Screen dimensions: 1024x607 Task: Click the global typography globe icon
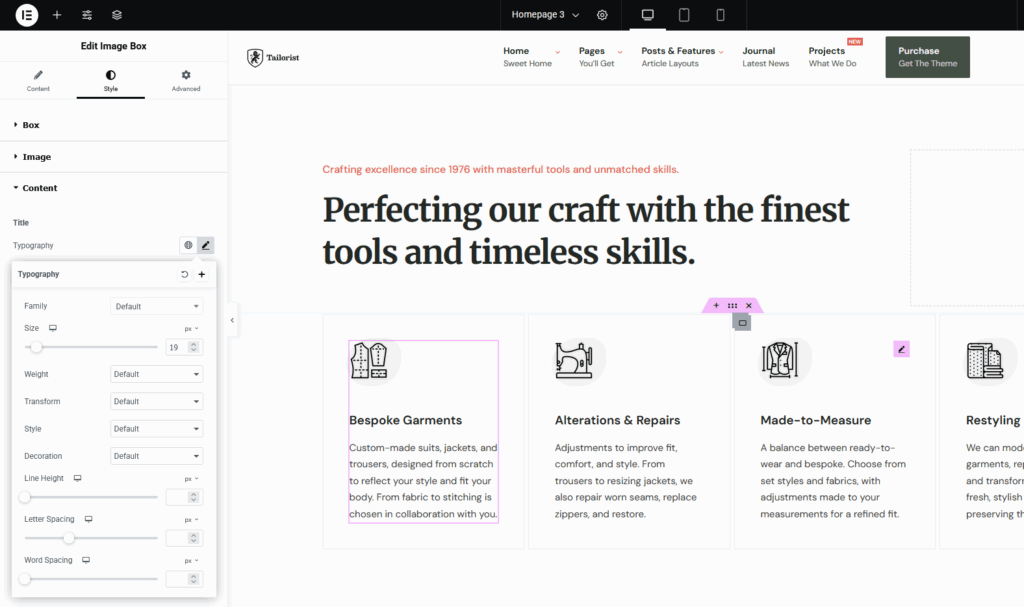pyautogui.click(x=188, y=245)
